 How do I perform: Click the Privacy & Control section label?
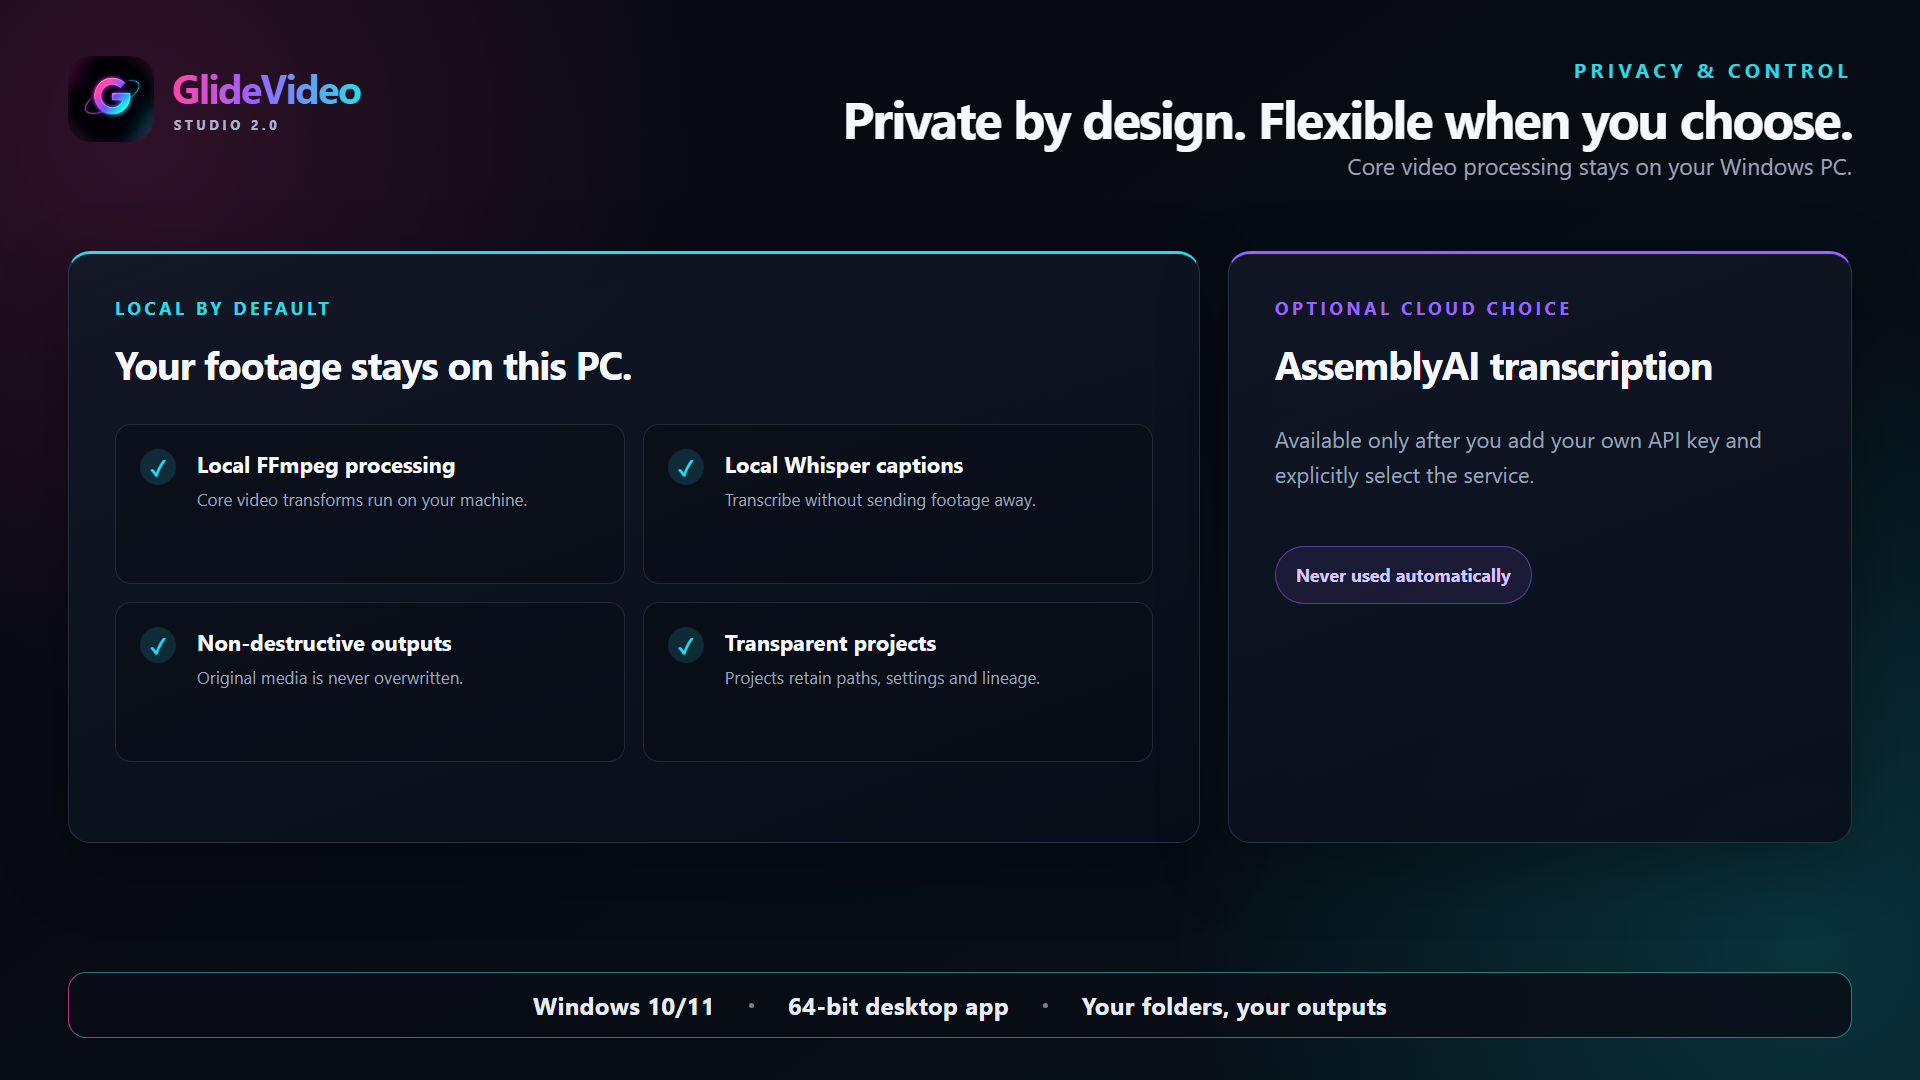(x=1712, y=71)
